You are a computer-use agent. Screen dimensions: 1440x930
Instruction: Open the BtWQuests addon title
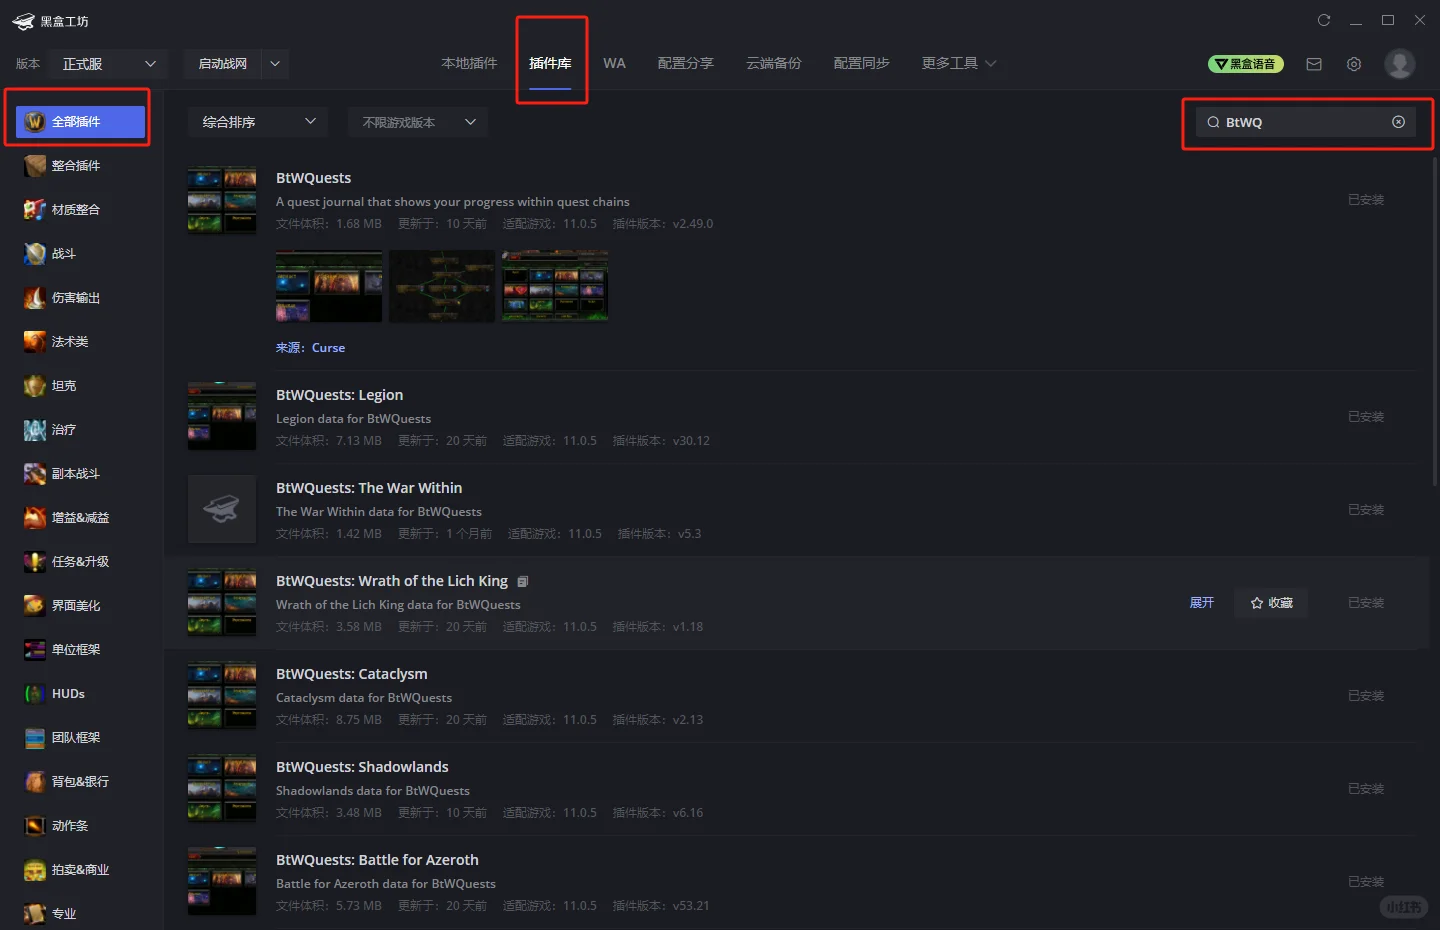[x=314, y=178]
